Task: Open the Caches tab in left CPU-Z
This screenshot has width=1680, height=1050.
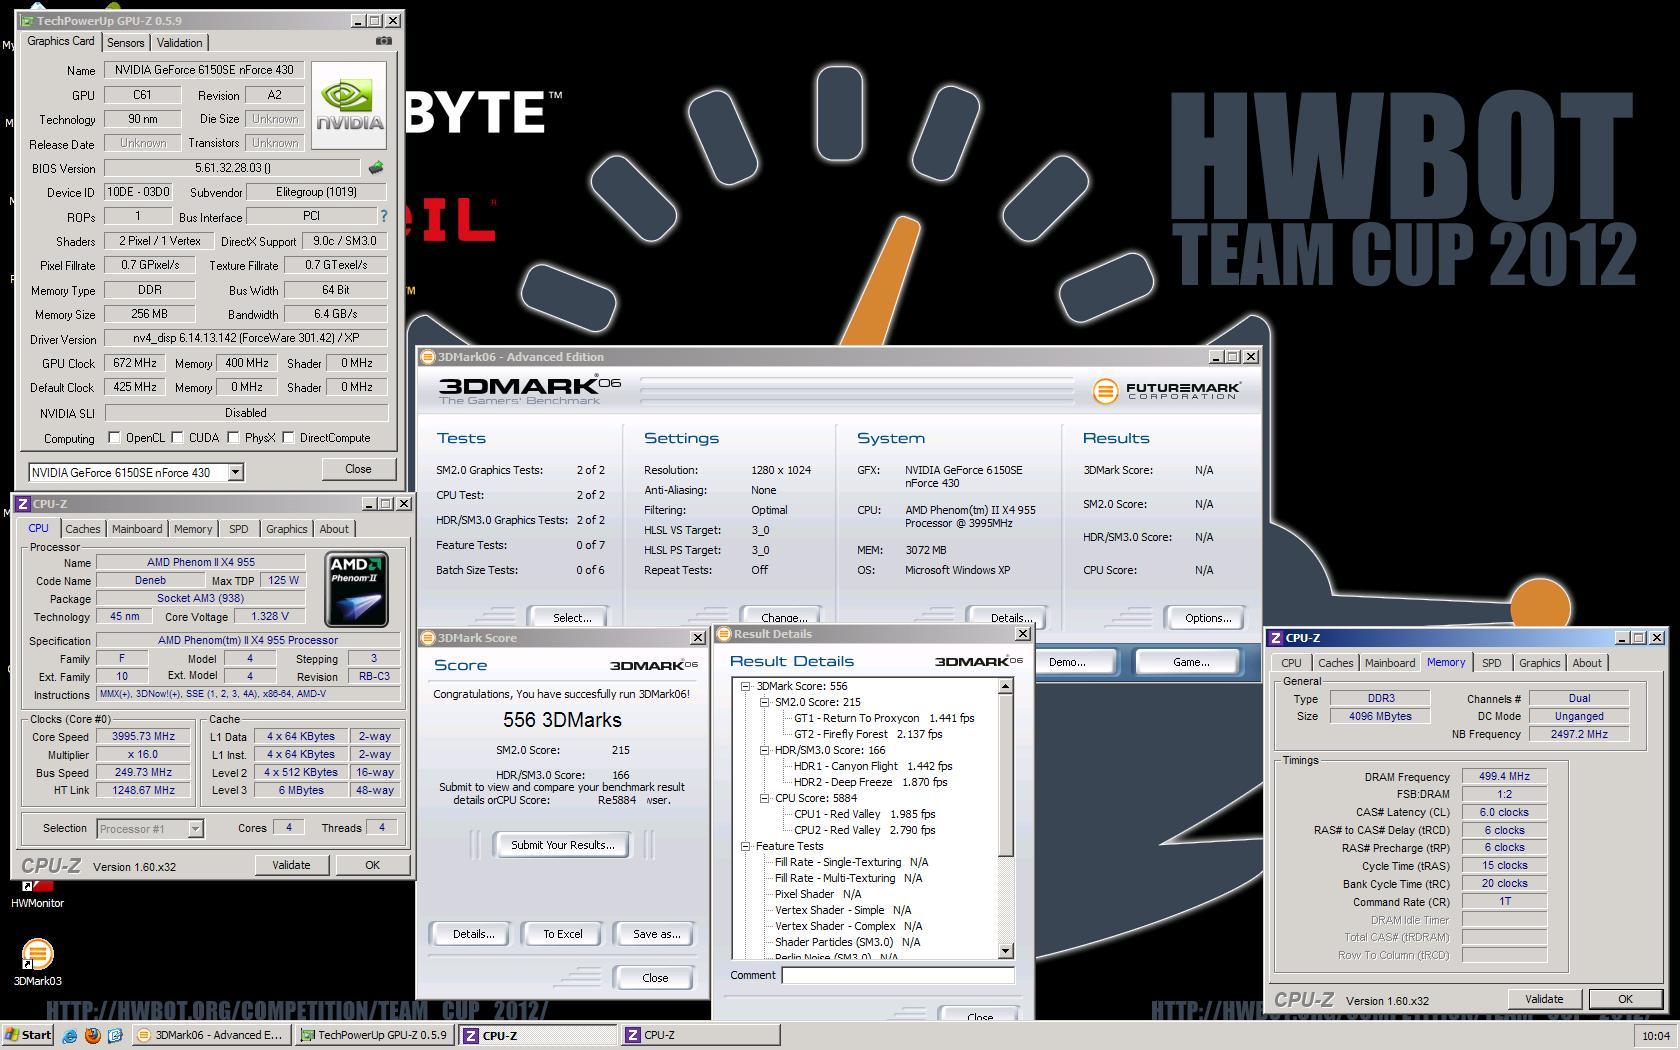Action: (x=83, y=529)
